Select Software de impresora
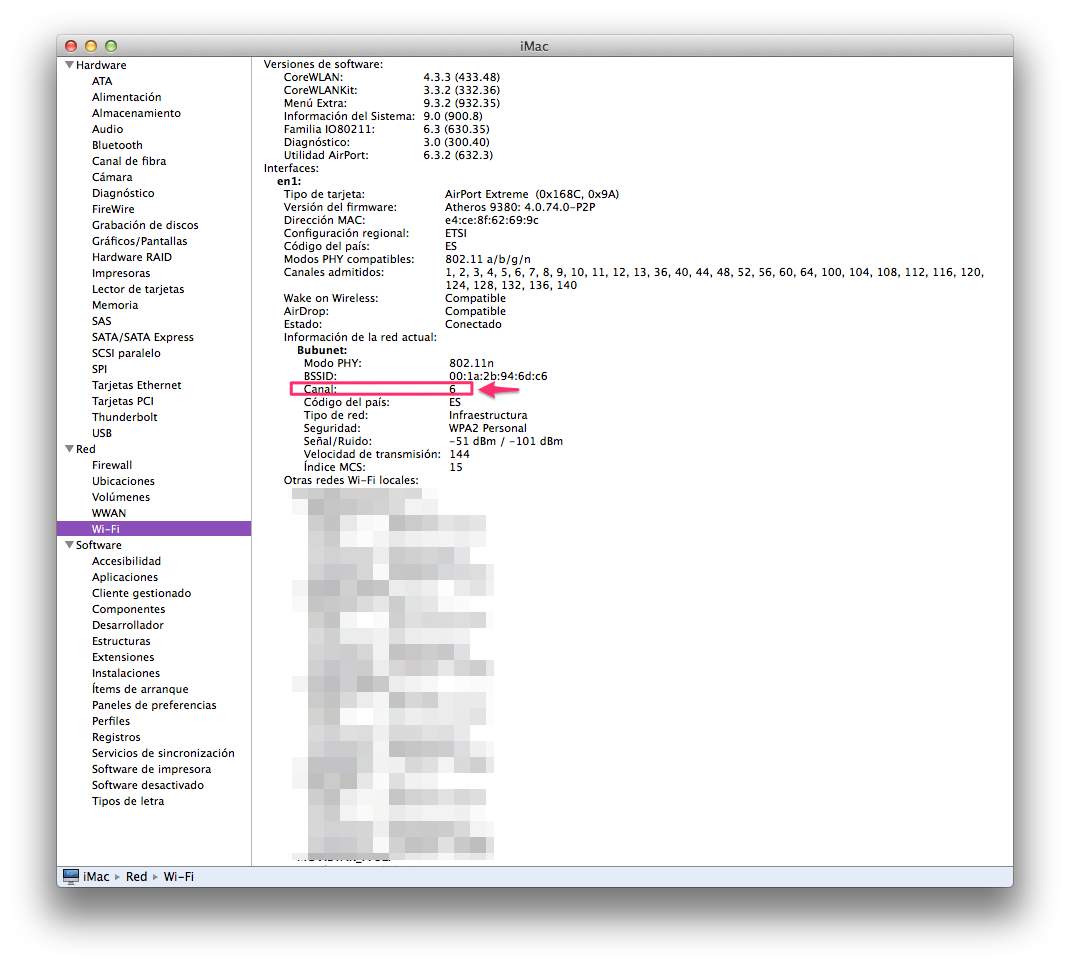The image size is (1070, 966). [x=151, y=770]
